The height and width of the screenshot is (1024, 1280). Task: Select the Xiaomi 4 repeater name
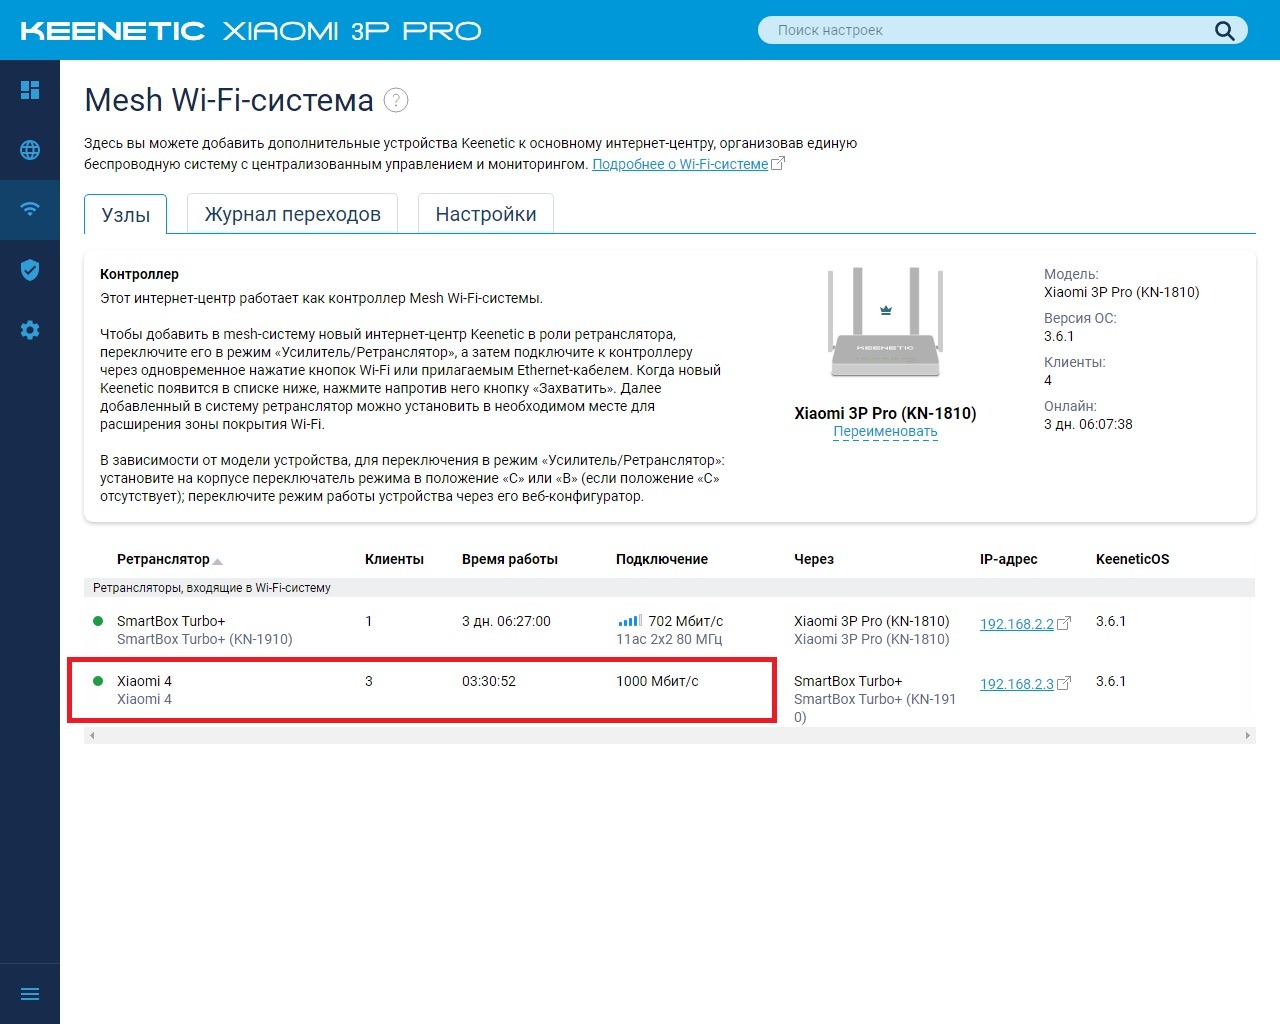tap(144, 681)
